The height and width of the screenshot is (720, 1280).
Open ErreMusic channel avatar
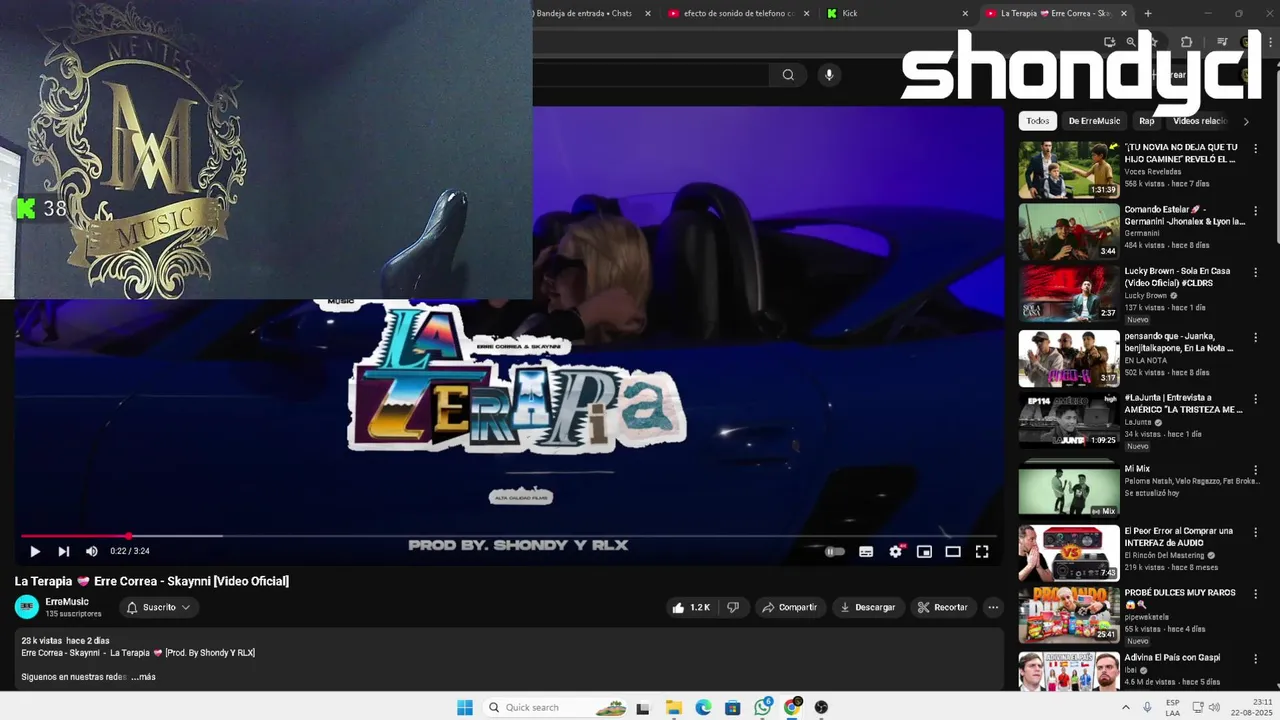pos(27,607)
